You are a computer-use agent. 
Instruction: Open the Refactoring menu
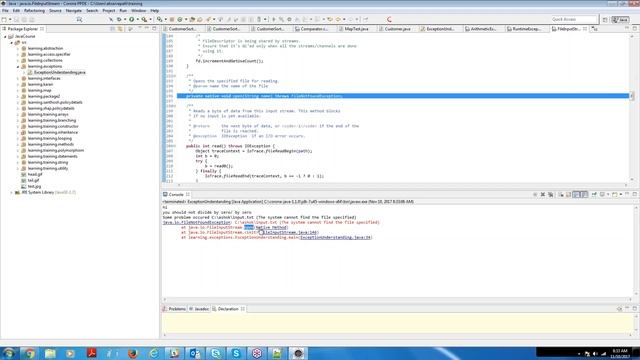pos(34,11)
